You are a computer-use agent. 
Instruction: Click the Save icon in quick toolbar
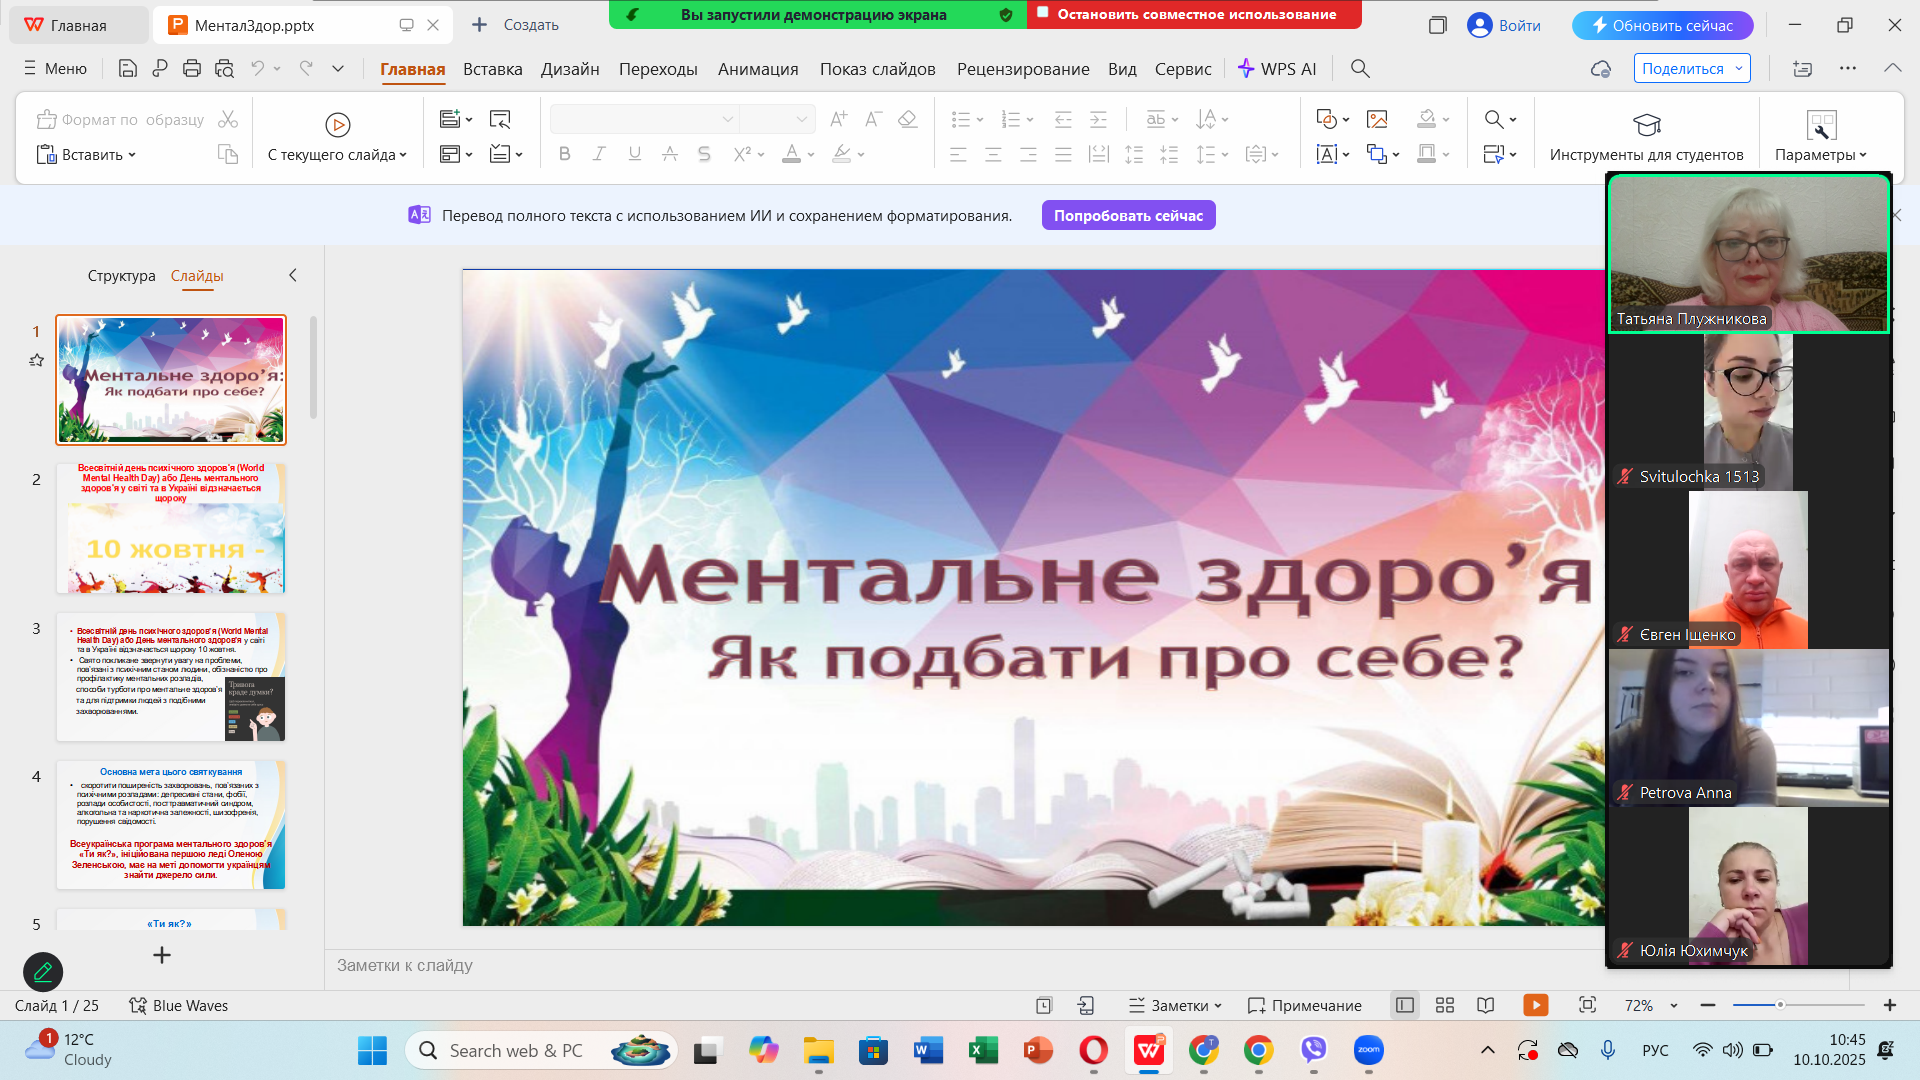127,68
